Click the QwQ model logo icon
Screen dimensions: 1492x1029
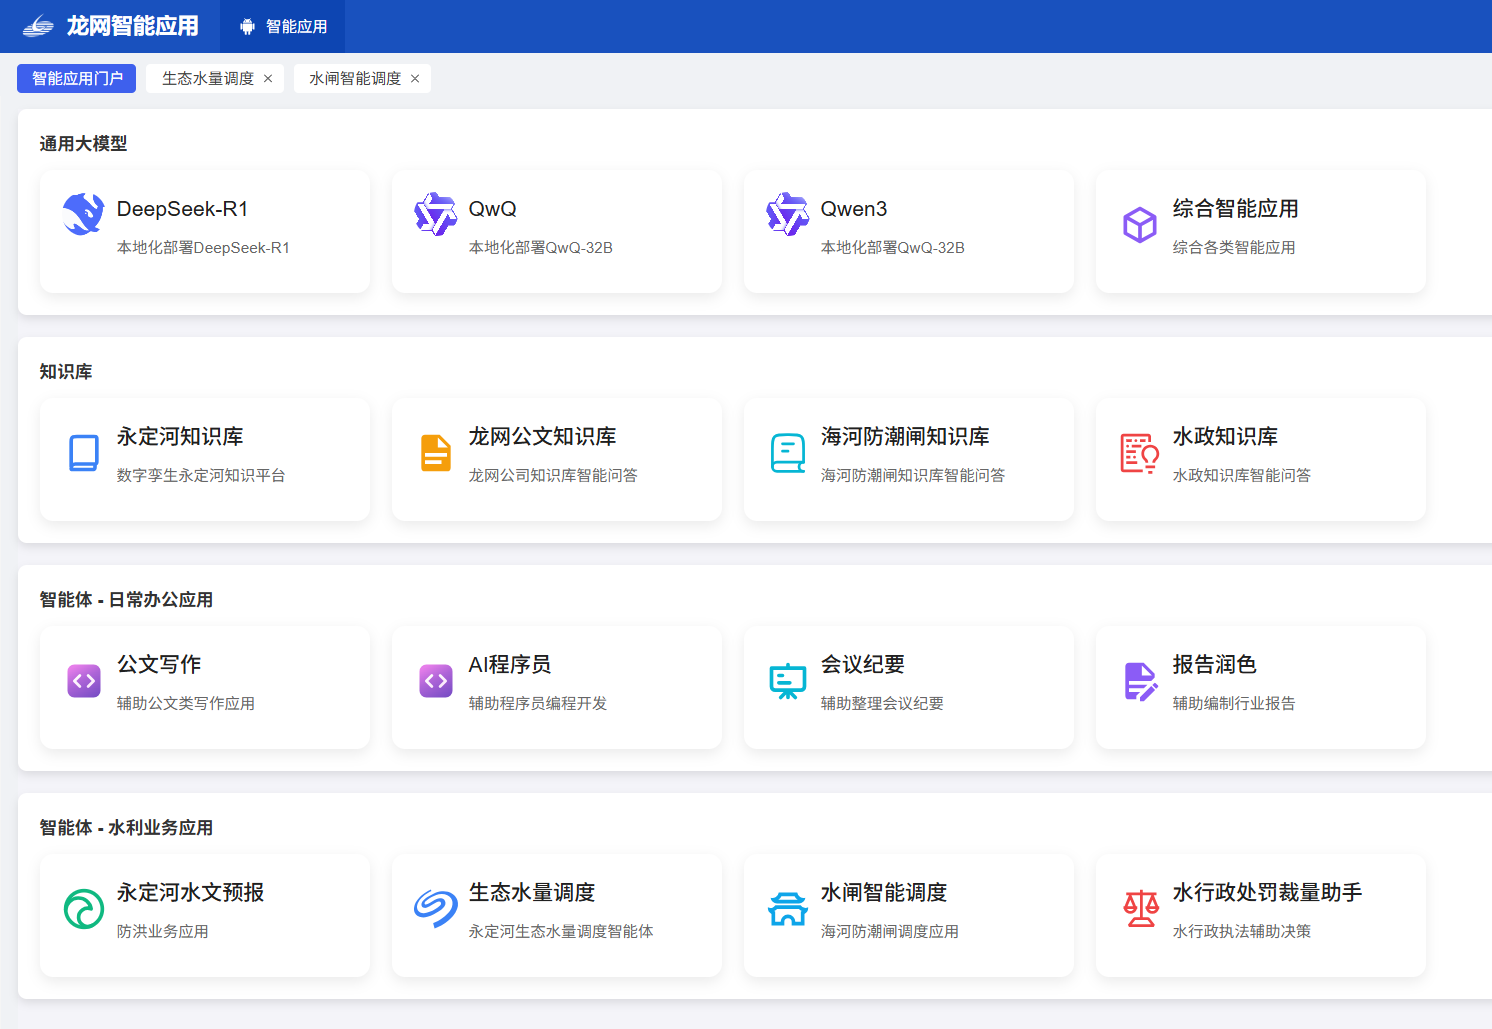pyautogui.click(x=436, y=214)
